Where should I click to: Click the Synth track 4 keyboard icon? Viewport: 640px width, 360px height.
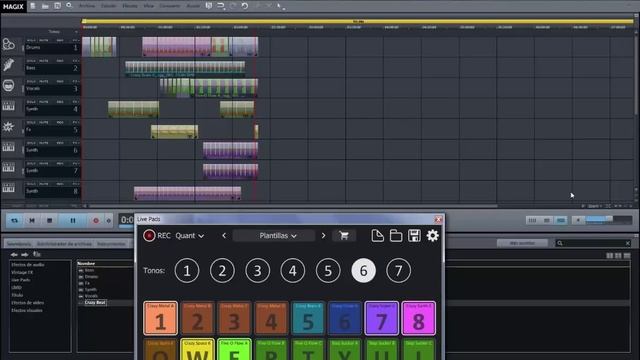click(x=8, y=106)
